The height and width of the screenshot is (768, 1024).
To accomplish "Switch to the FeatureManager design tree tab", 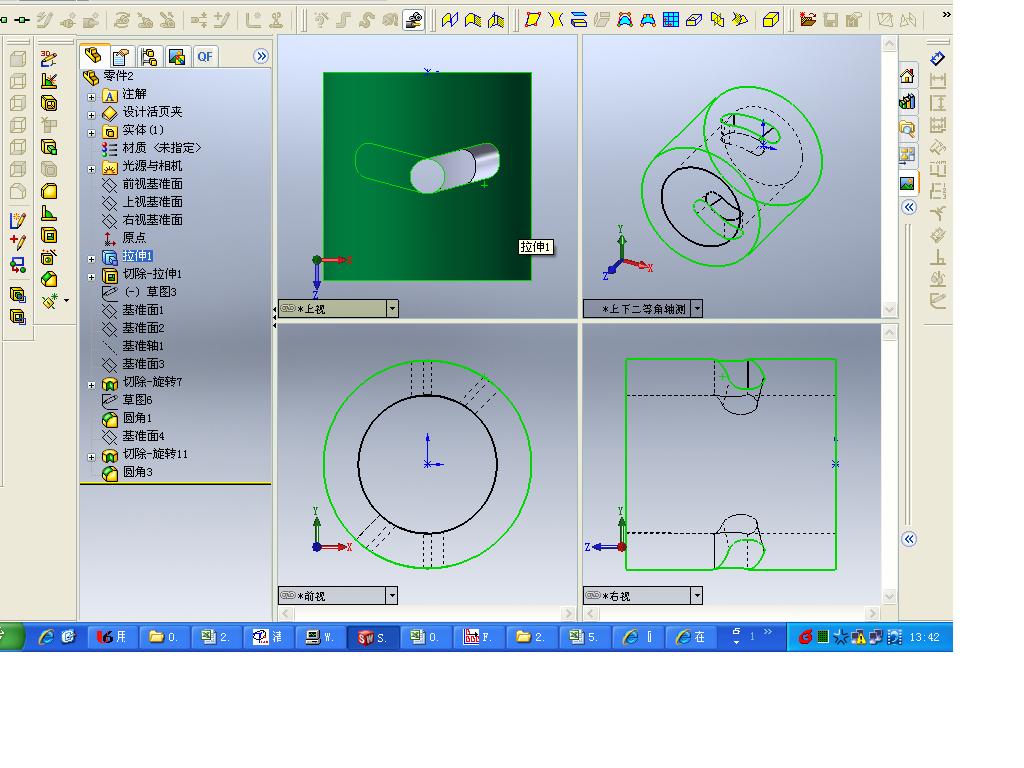I will (93, 56).
